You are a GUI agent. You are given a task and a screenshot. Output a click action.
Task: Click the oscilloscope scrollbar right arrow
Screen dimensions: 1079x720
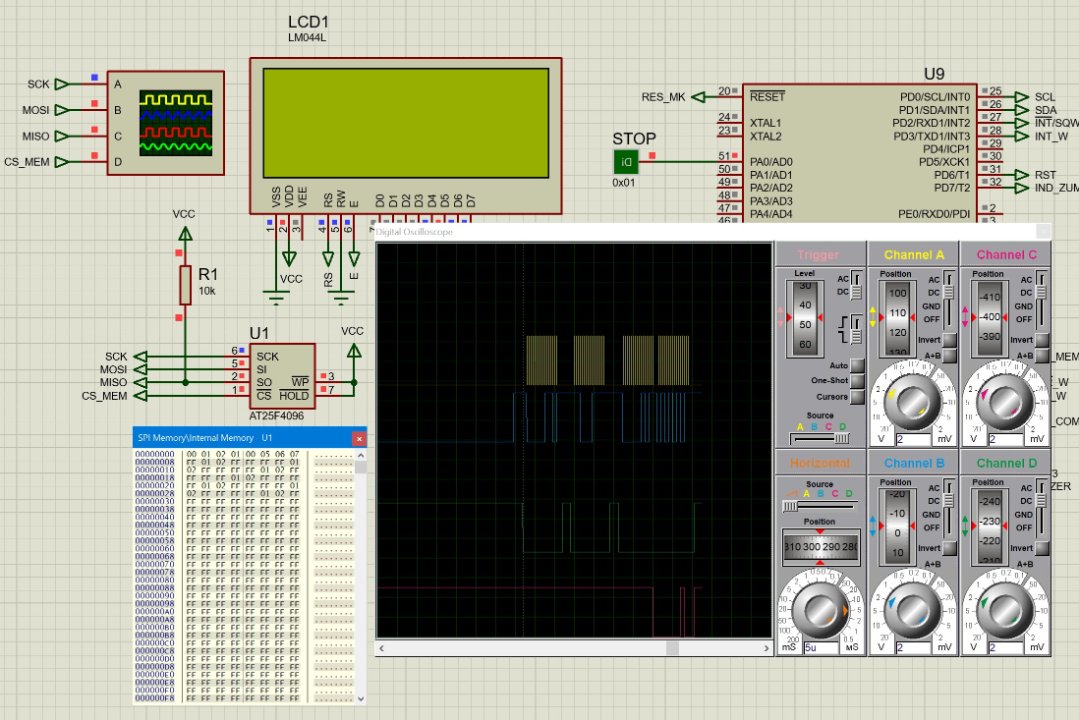(x=766, y=648)
